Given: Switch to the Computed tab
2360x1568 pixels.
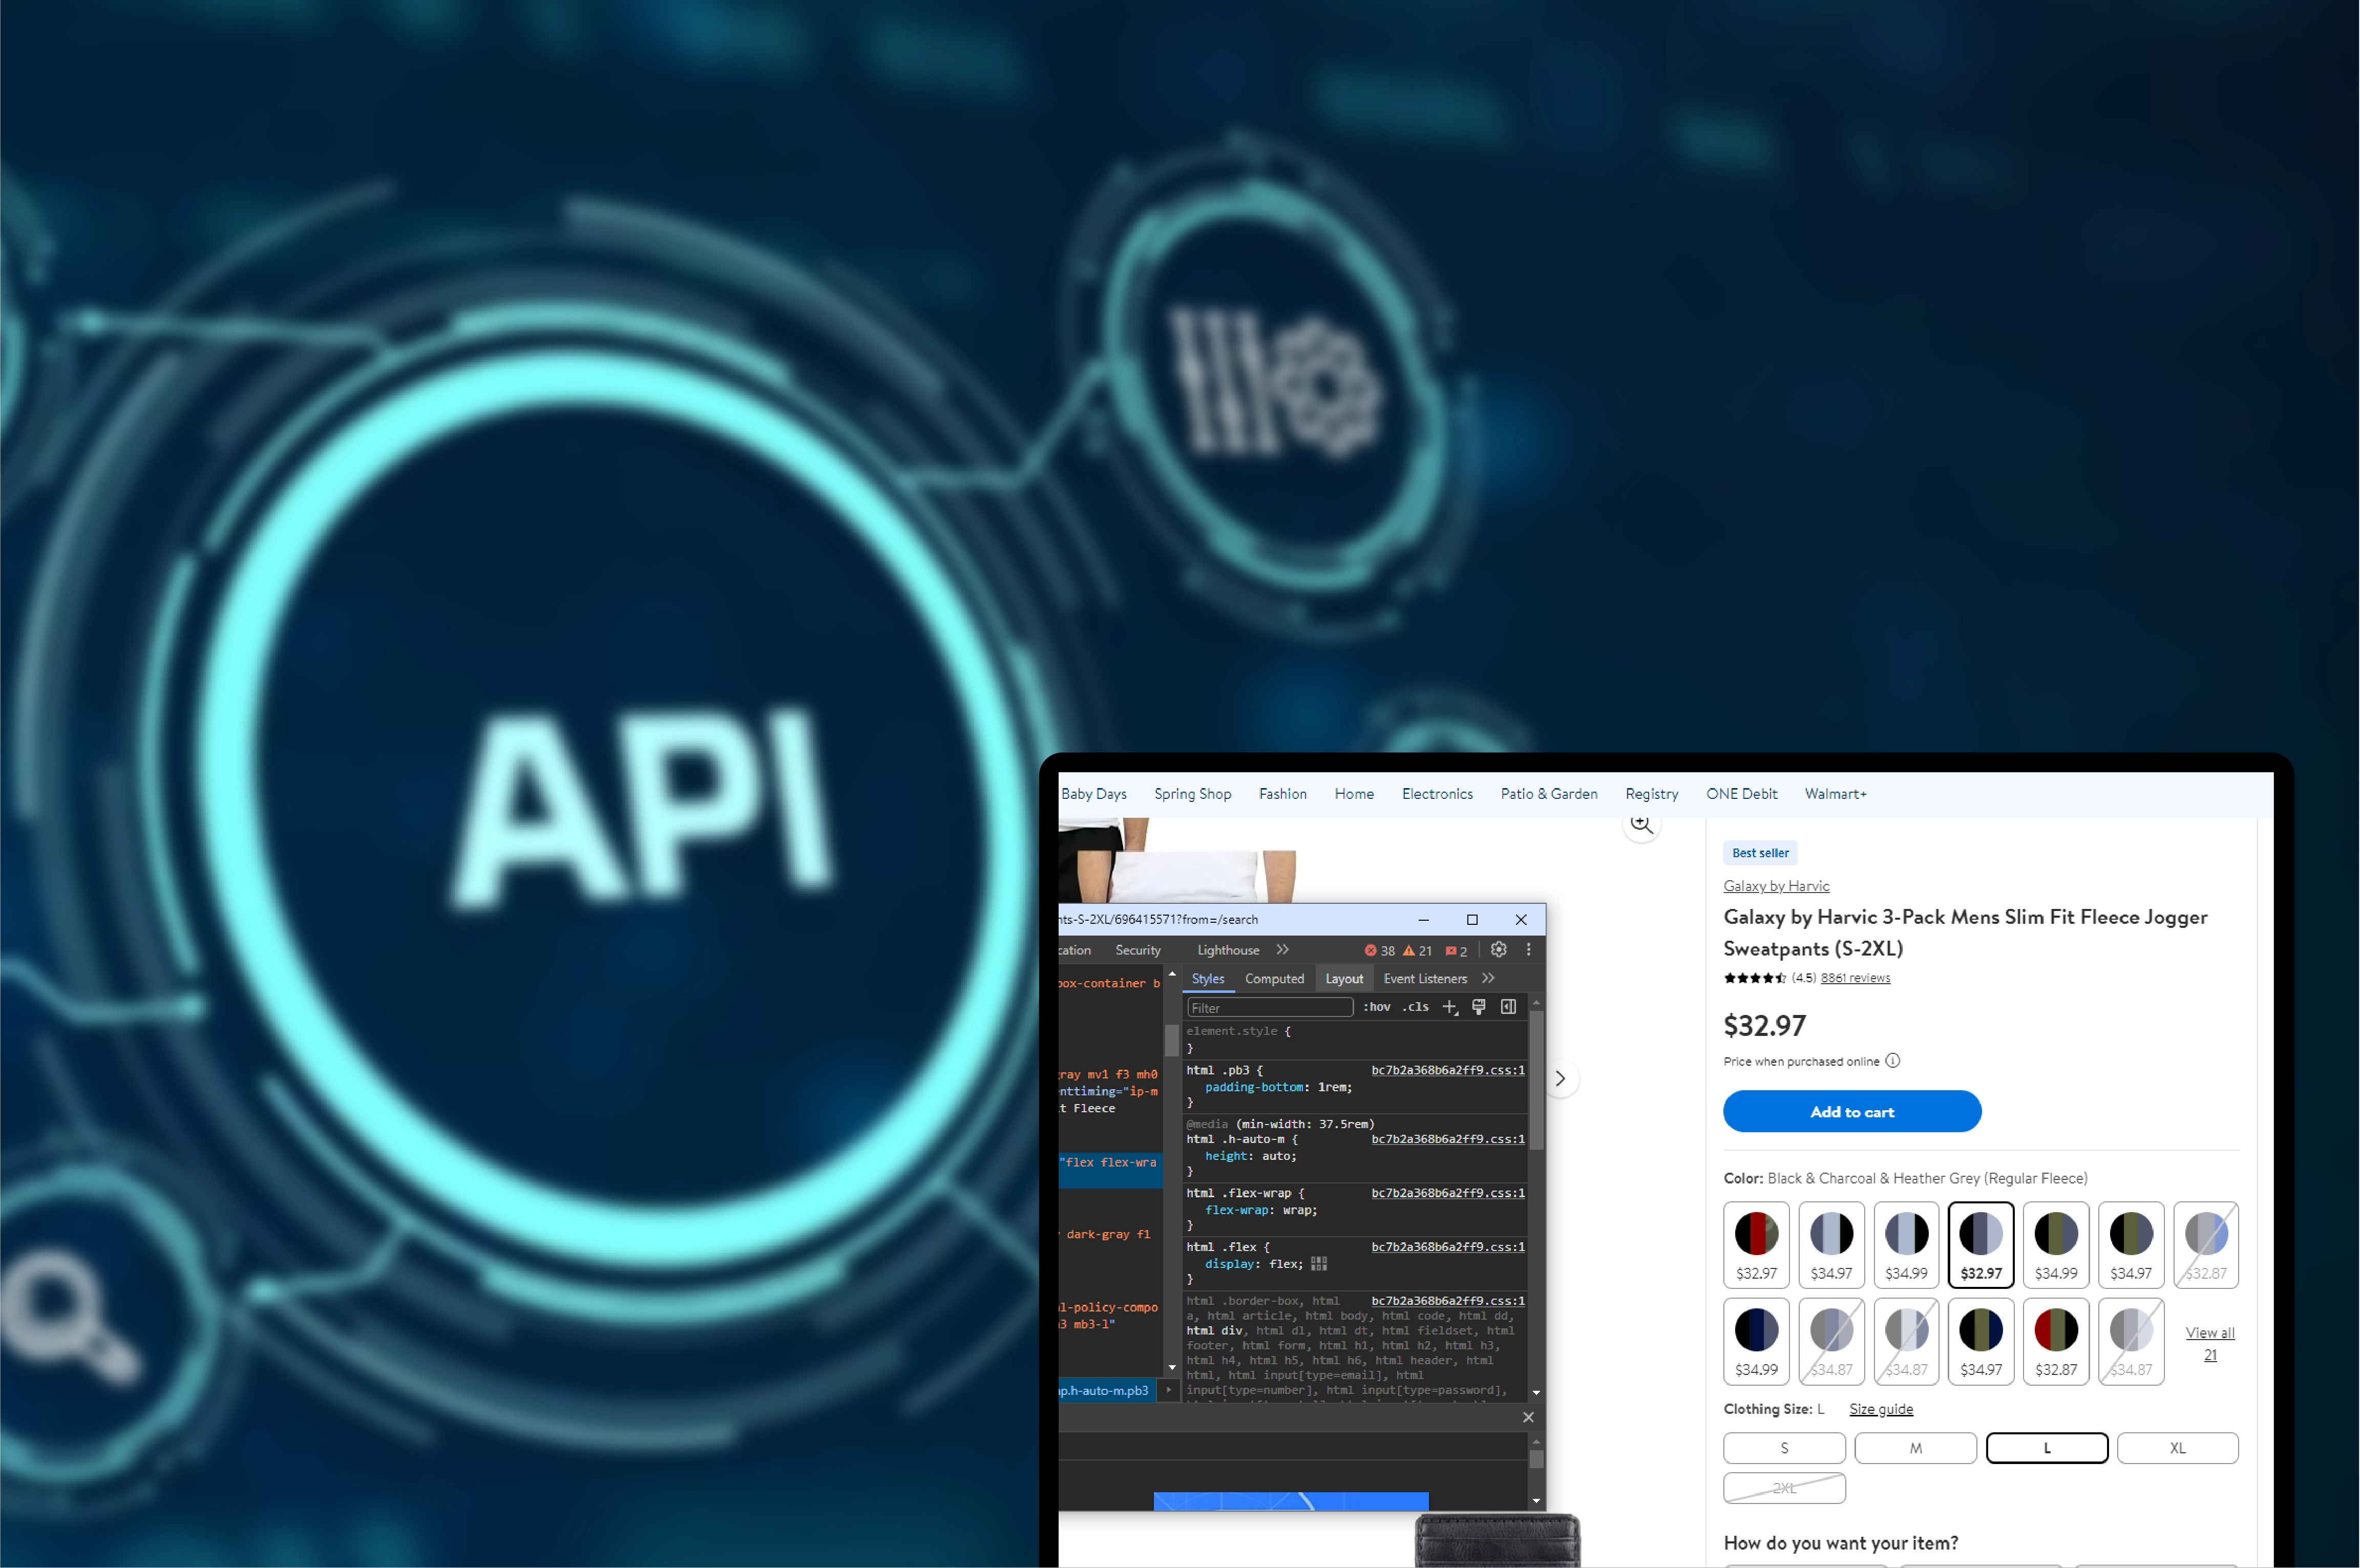Looking at the screenshot, I should pyautogui.click(x=1274, y=978).
